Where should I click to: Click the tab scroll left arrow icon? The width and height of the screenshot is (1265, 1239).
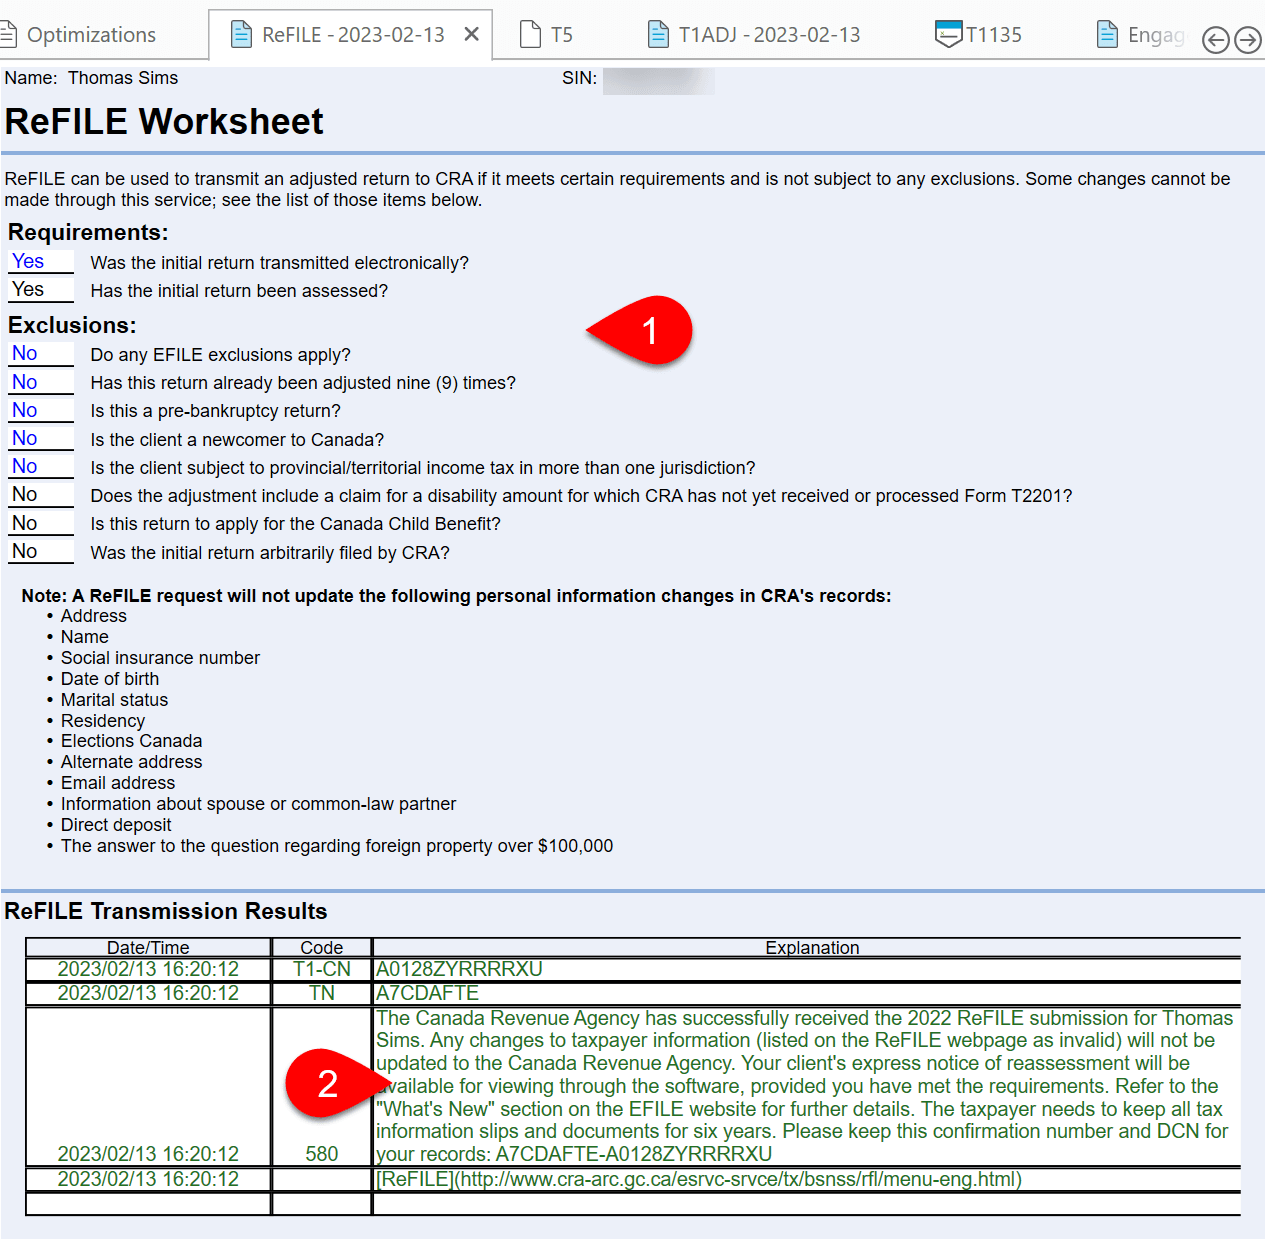[x=1215, y=40]
